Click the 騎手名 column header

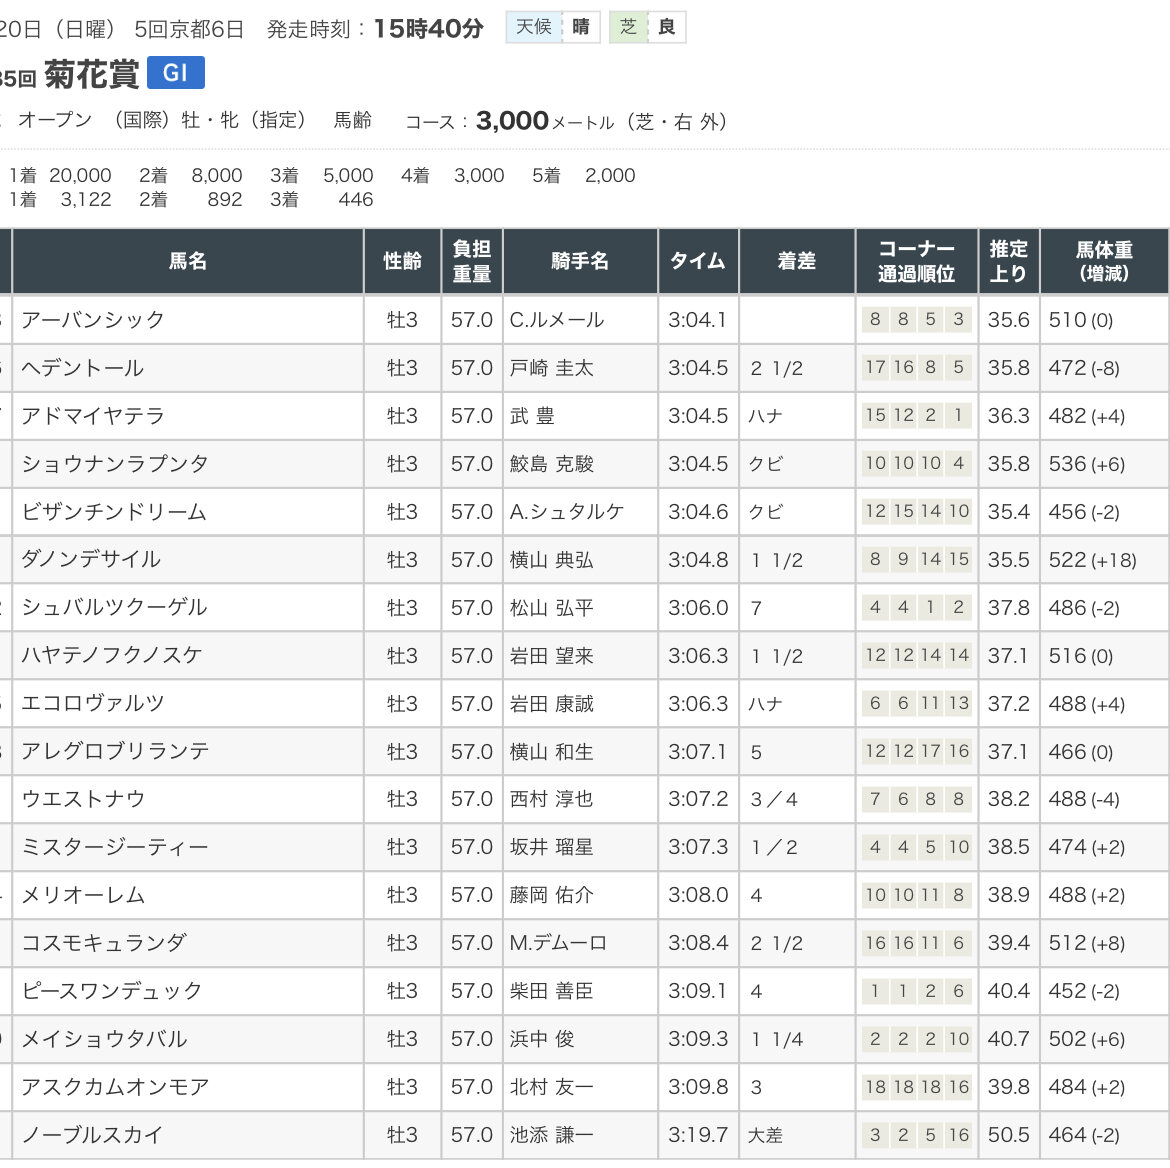(580, 261)
